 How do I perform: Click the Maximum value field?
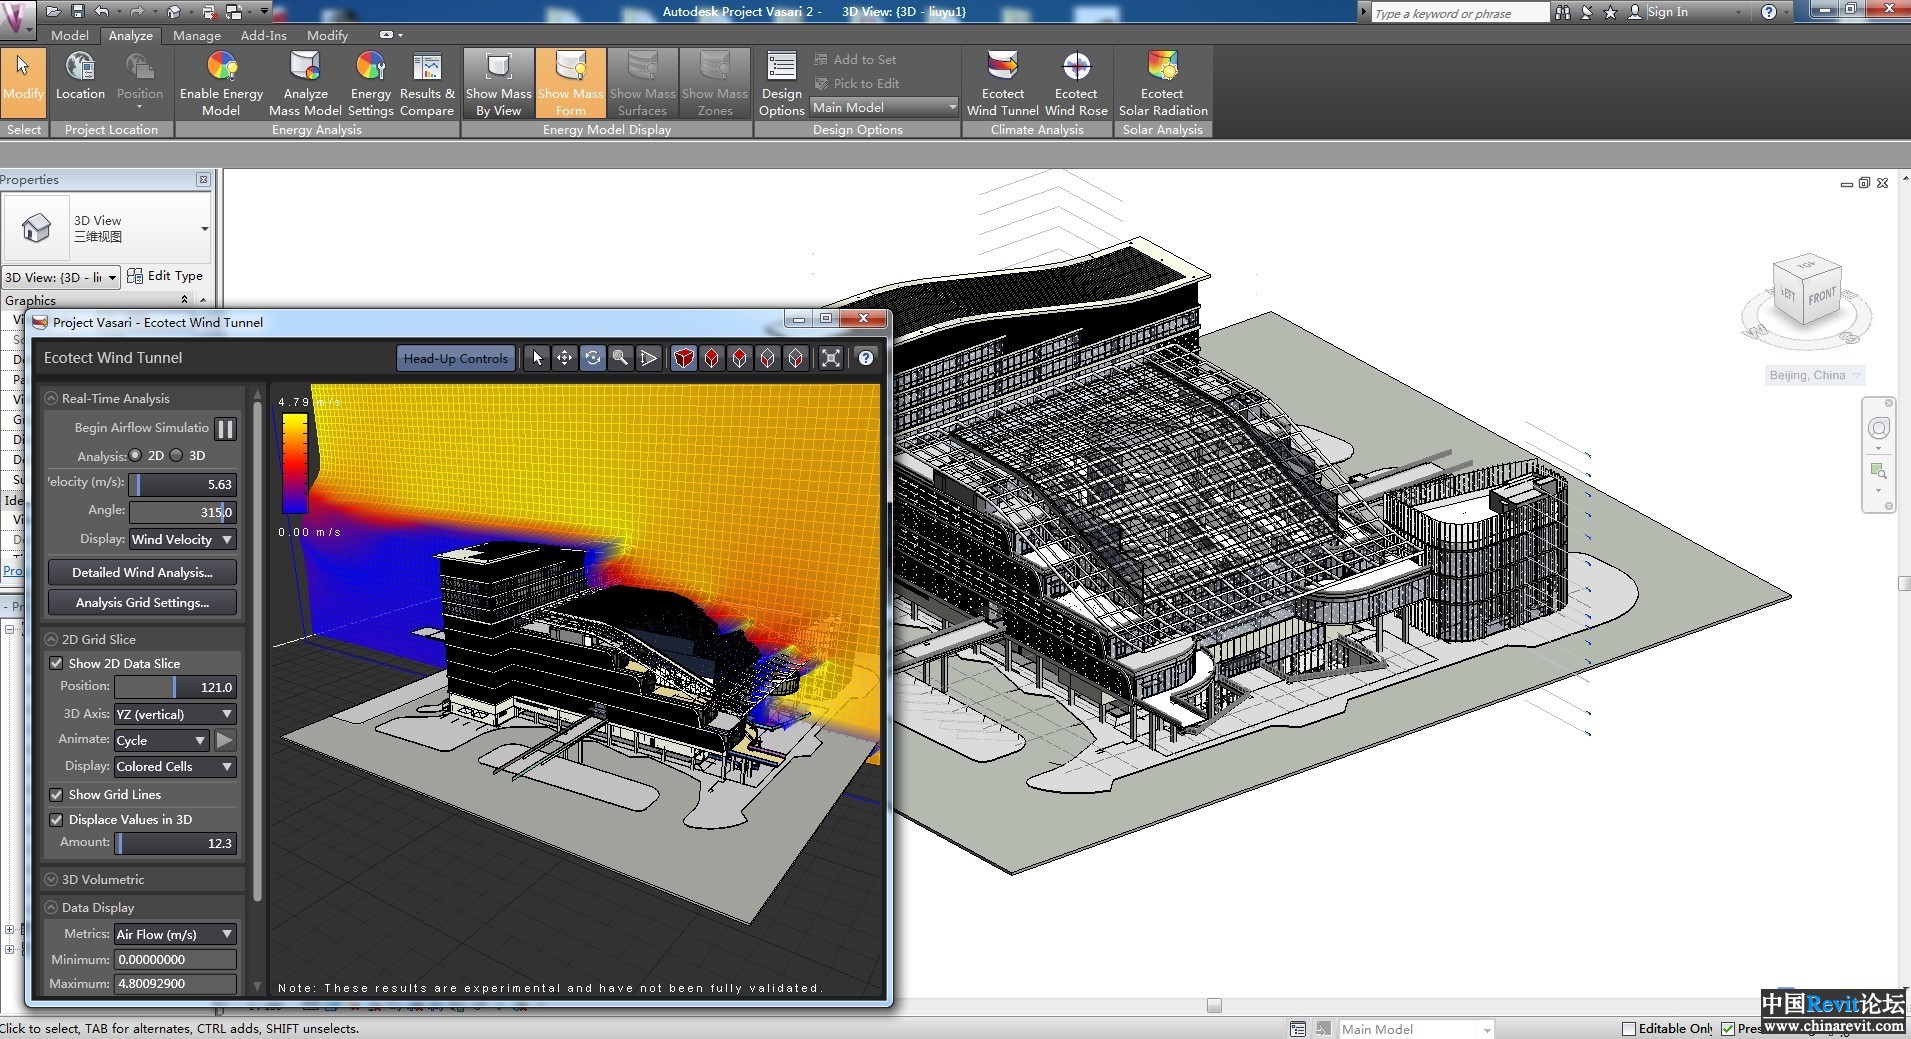(175, 983)
